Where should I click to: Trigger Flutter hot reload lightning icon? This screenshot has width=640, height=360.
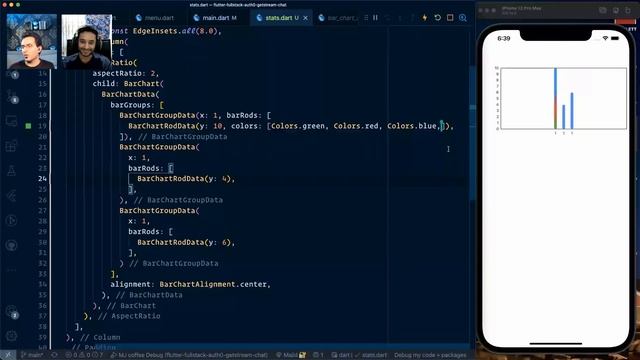coord(424,18)
